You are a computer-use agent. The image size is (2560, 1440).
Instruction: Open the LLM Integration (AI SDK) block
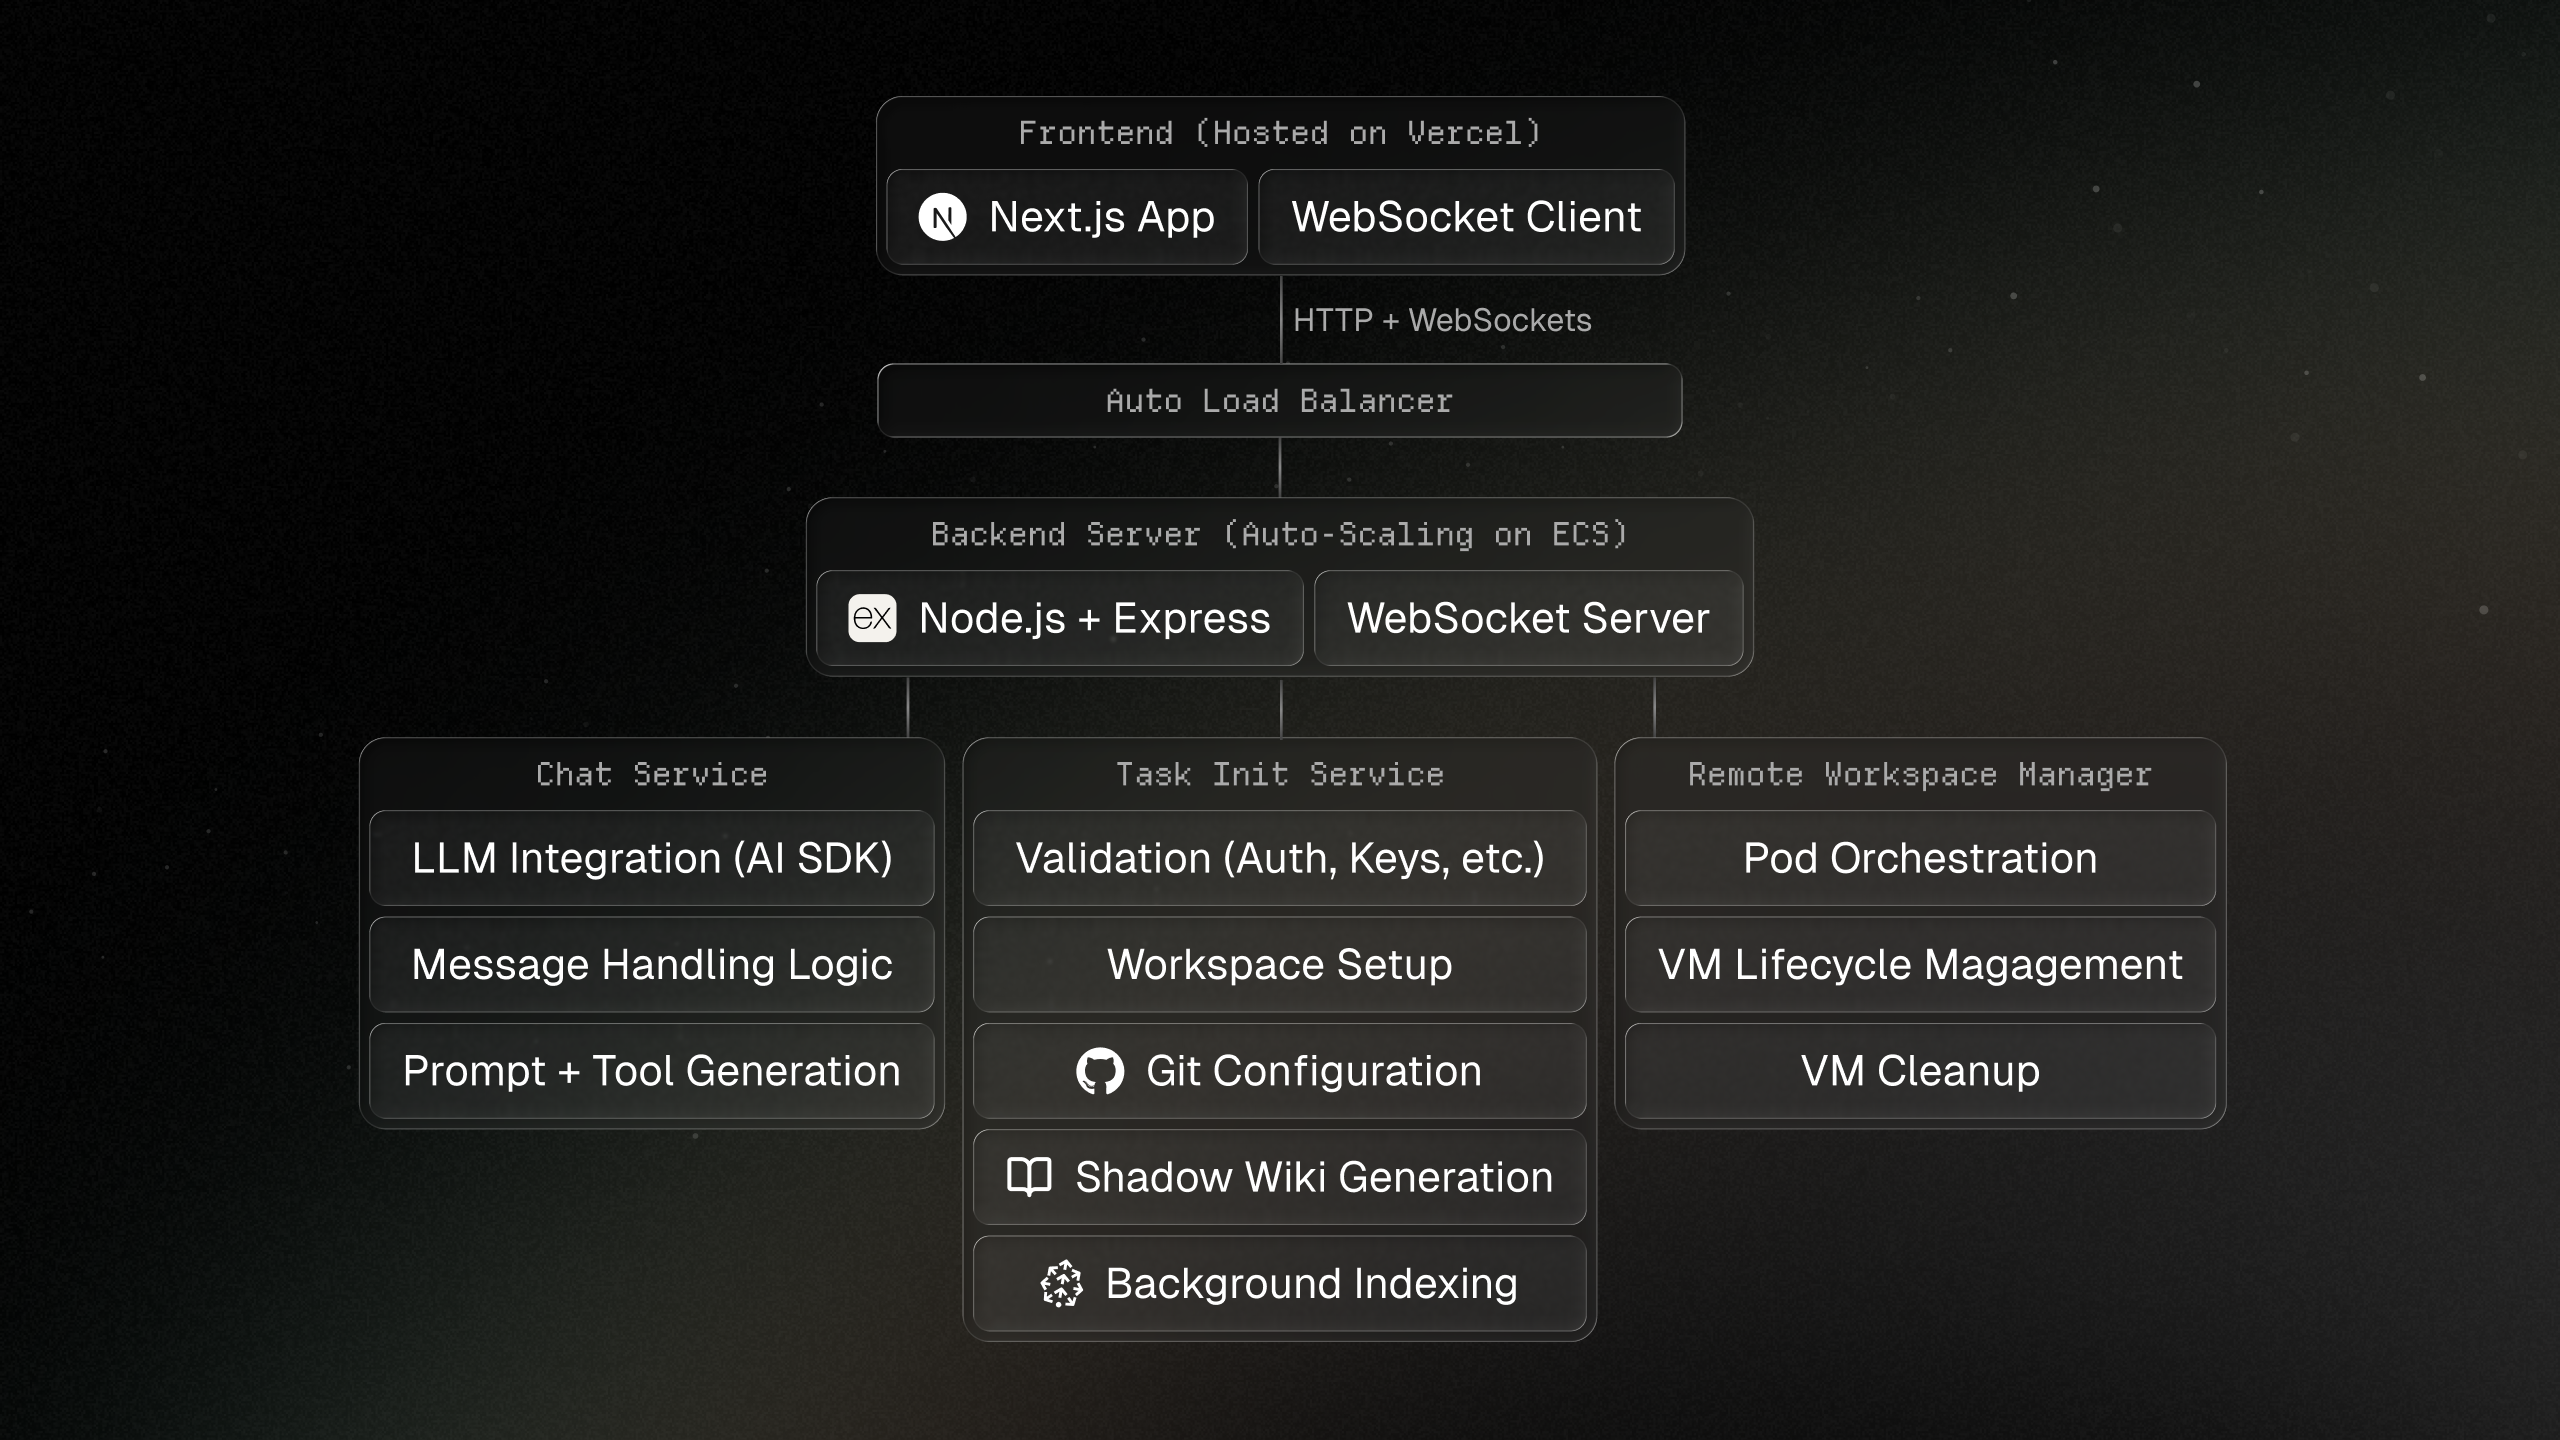coord(652,858)
